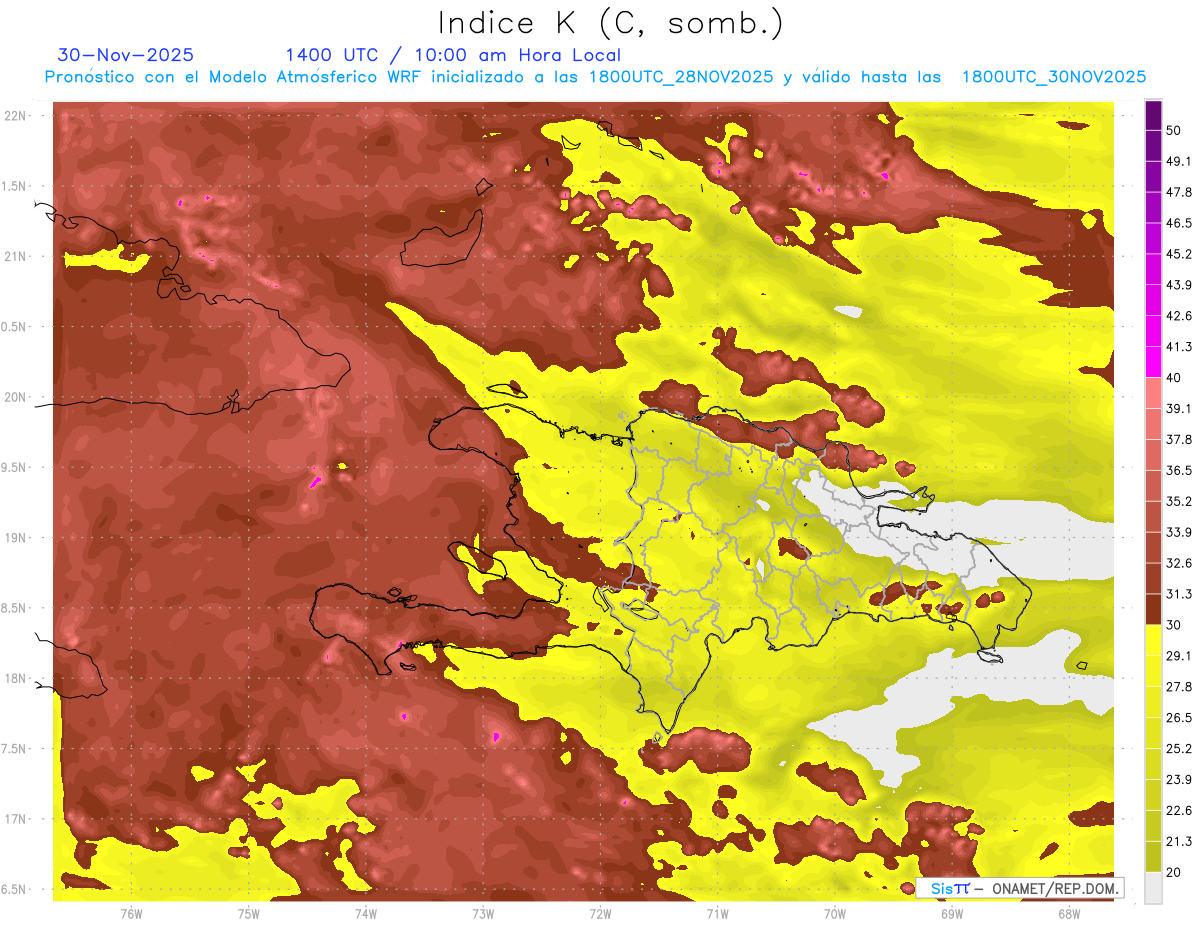Click the colorbar label '30'
The height and width of the screenshot is (927, 1200).
click(x=1174, y=625)
